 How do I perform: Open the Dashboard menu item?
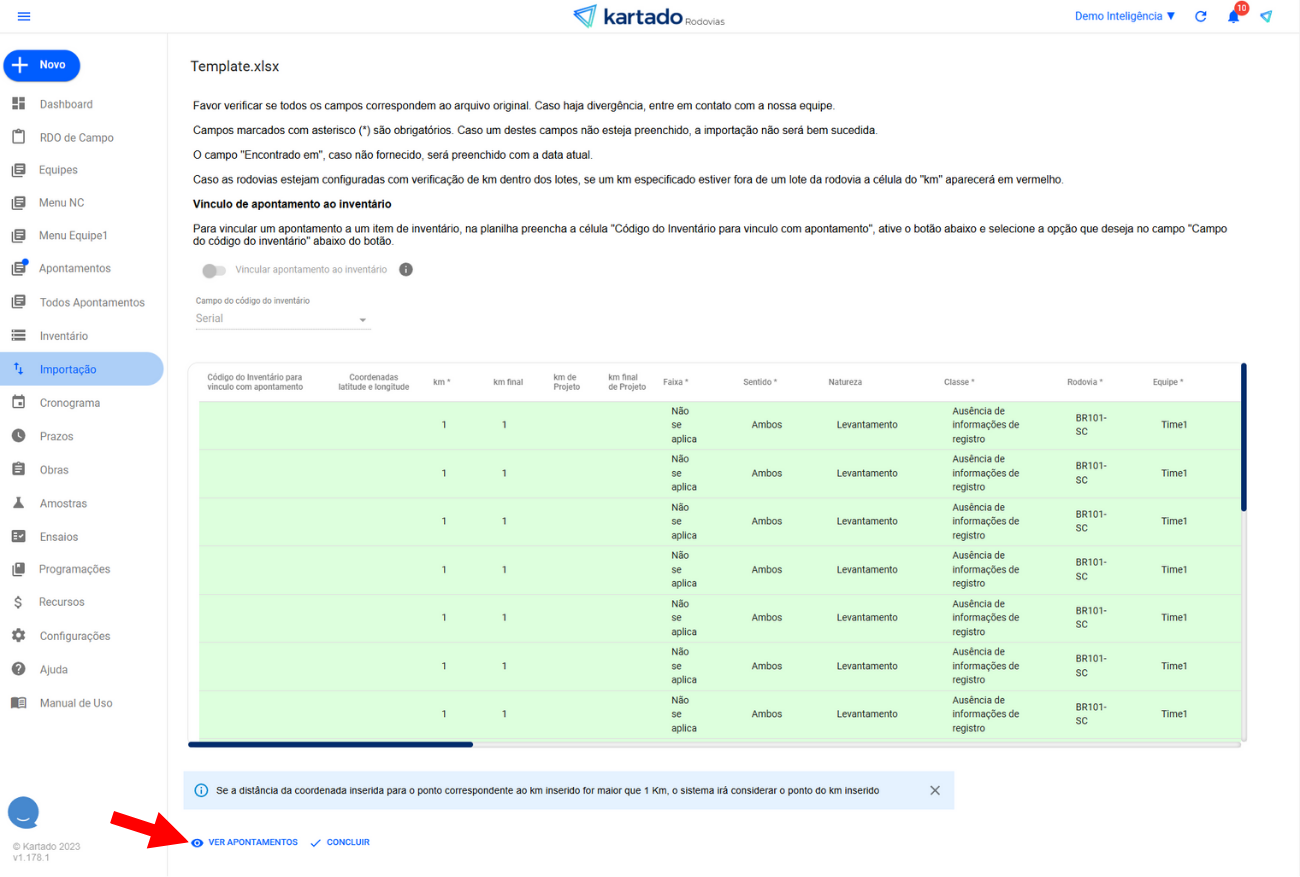click(66, 104)
